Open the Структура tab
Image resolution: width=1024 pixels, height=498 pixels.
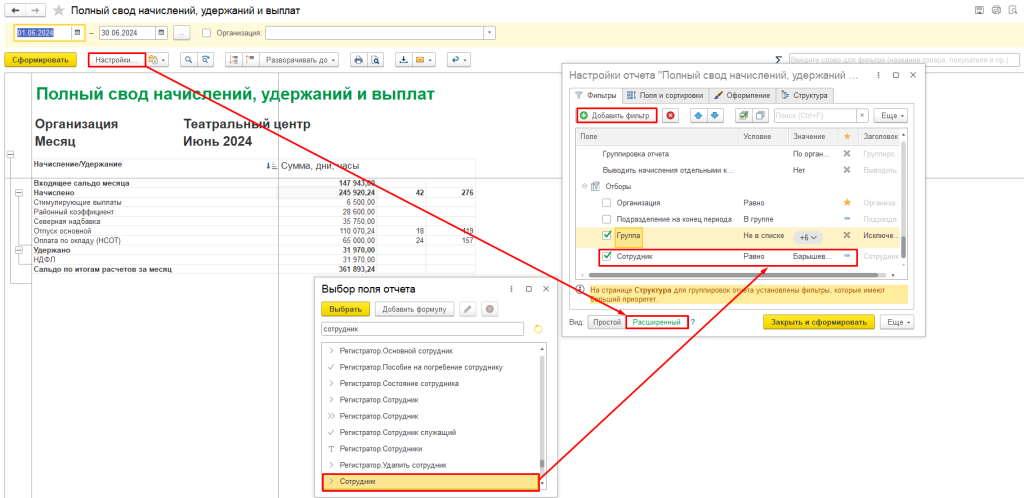[804, 95]
